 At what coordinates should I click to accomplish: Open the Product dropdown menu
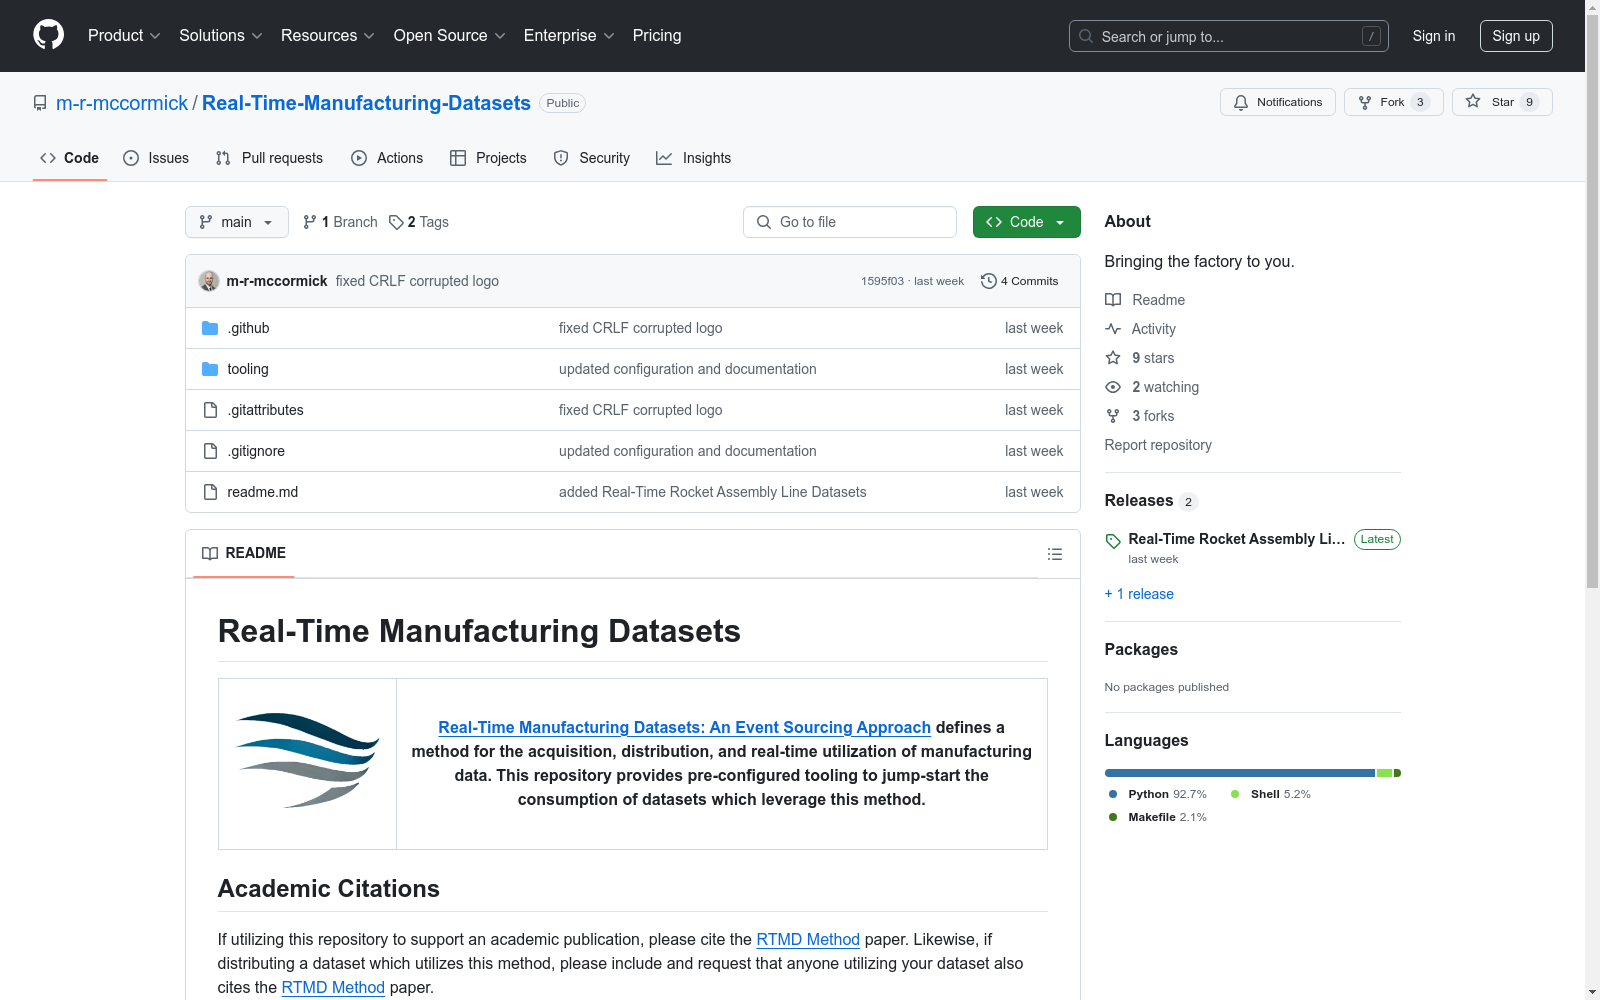[124, 35]
